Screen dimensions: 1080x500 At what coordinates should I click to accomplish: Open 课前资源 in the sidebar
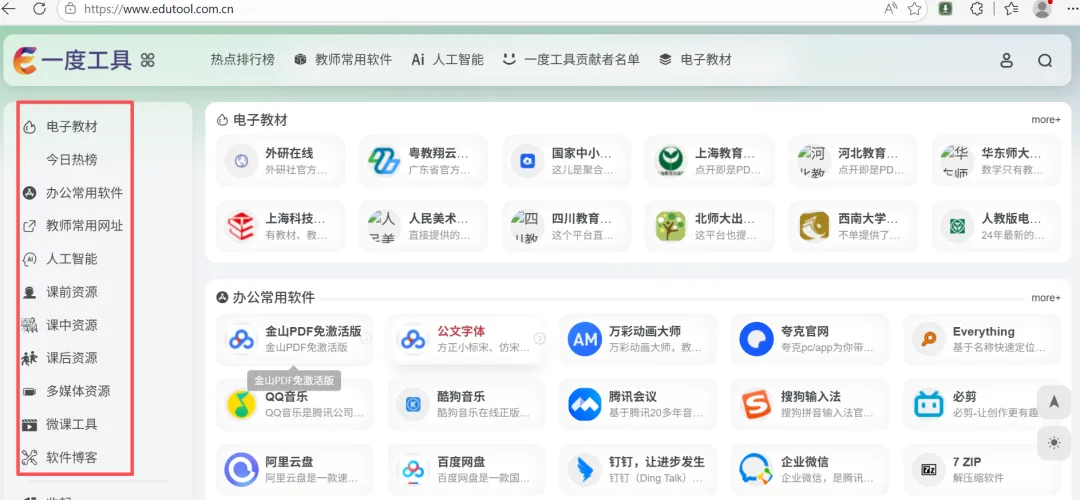72,292
